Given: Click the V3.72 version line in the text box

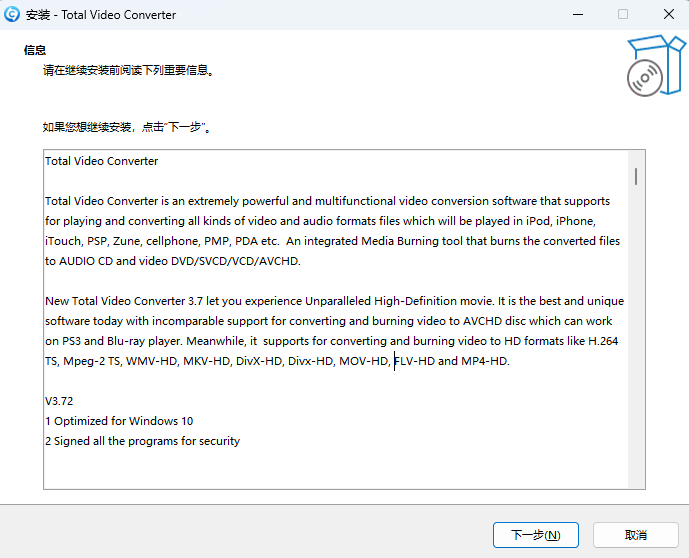Looking at the screenshot, I should pyautogui.click(x=60, y=401).
